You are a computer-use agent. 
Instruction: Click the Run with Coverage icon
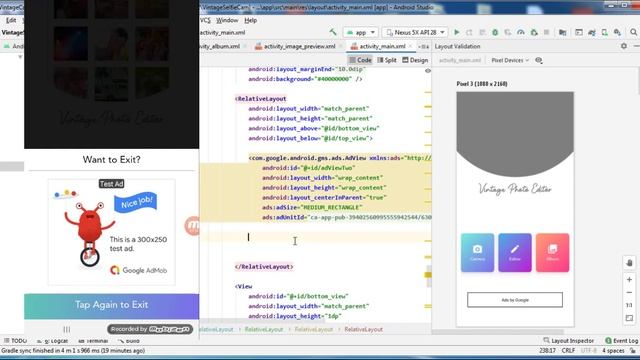(x=508, y=32)
